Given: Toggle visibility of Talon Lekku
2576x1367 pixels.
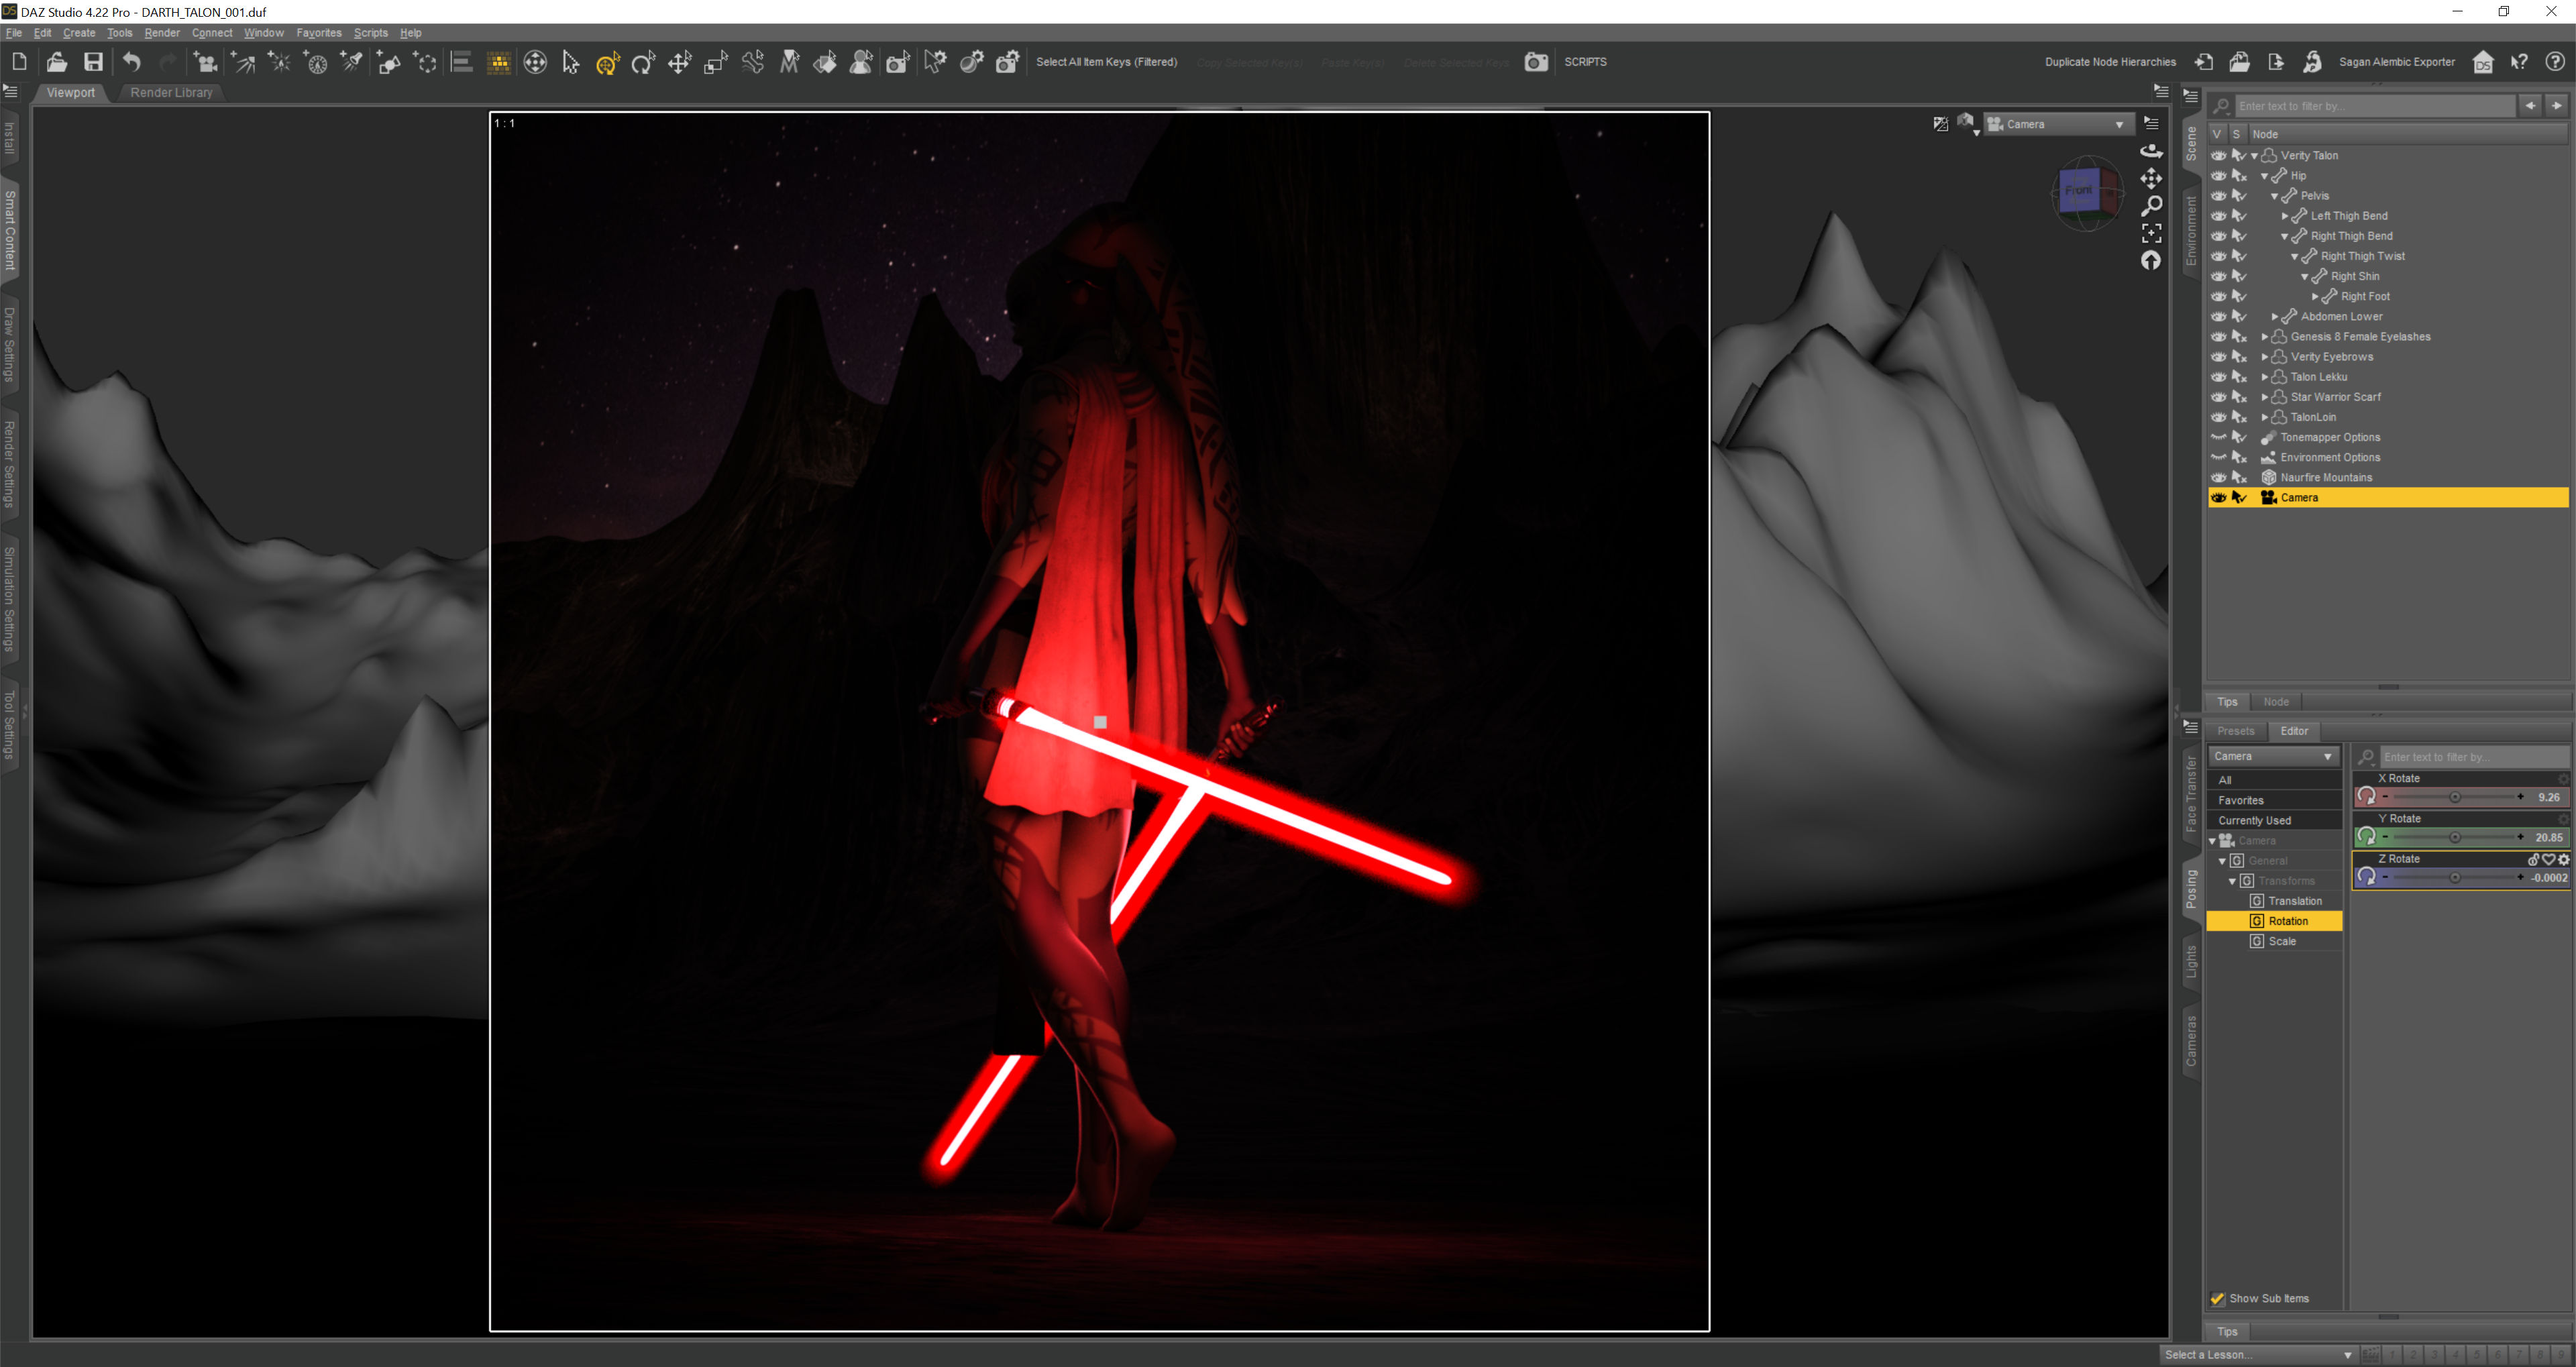Looking at the screenshot, I should (2219, 377).
